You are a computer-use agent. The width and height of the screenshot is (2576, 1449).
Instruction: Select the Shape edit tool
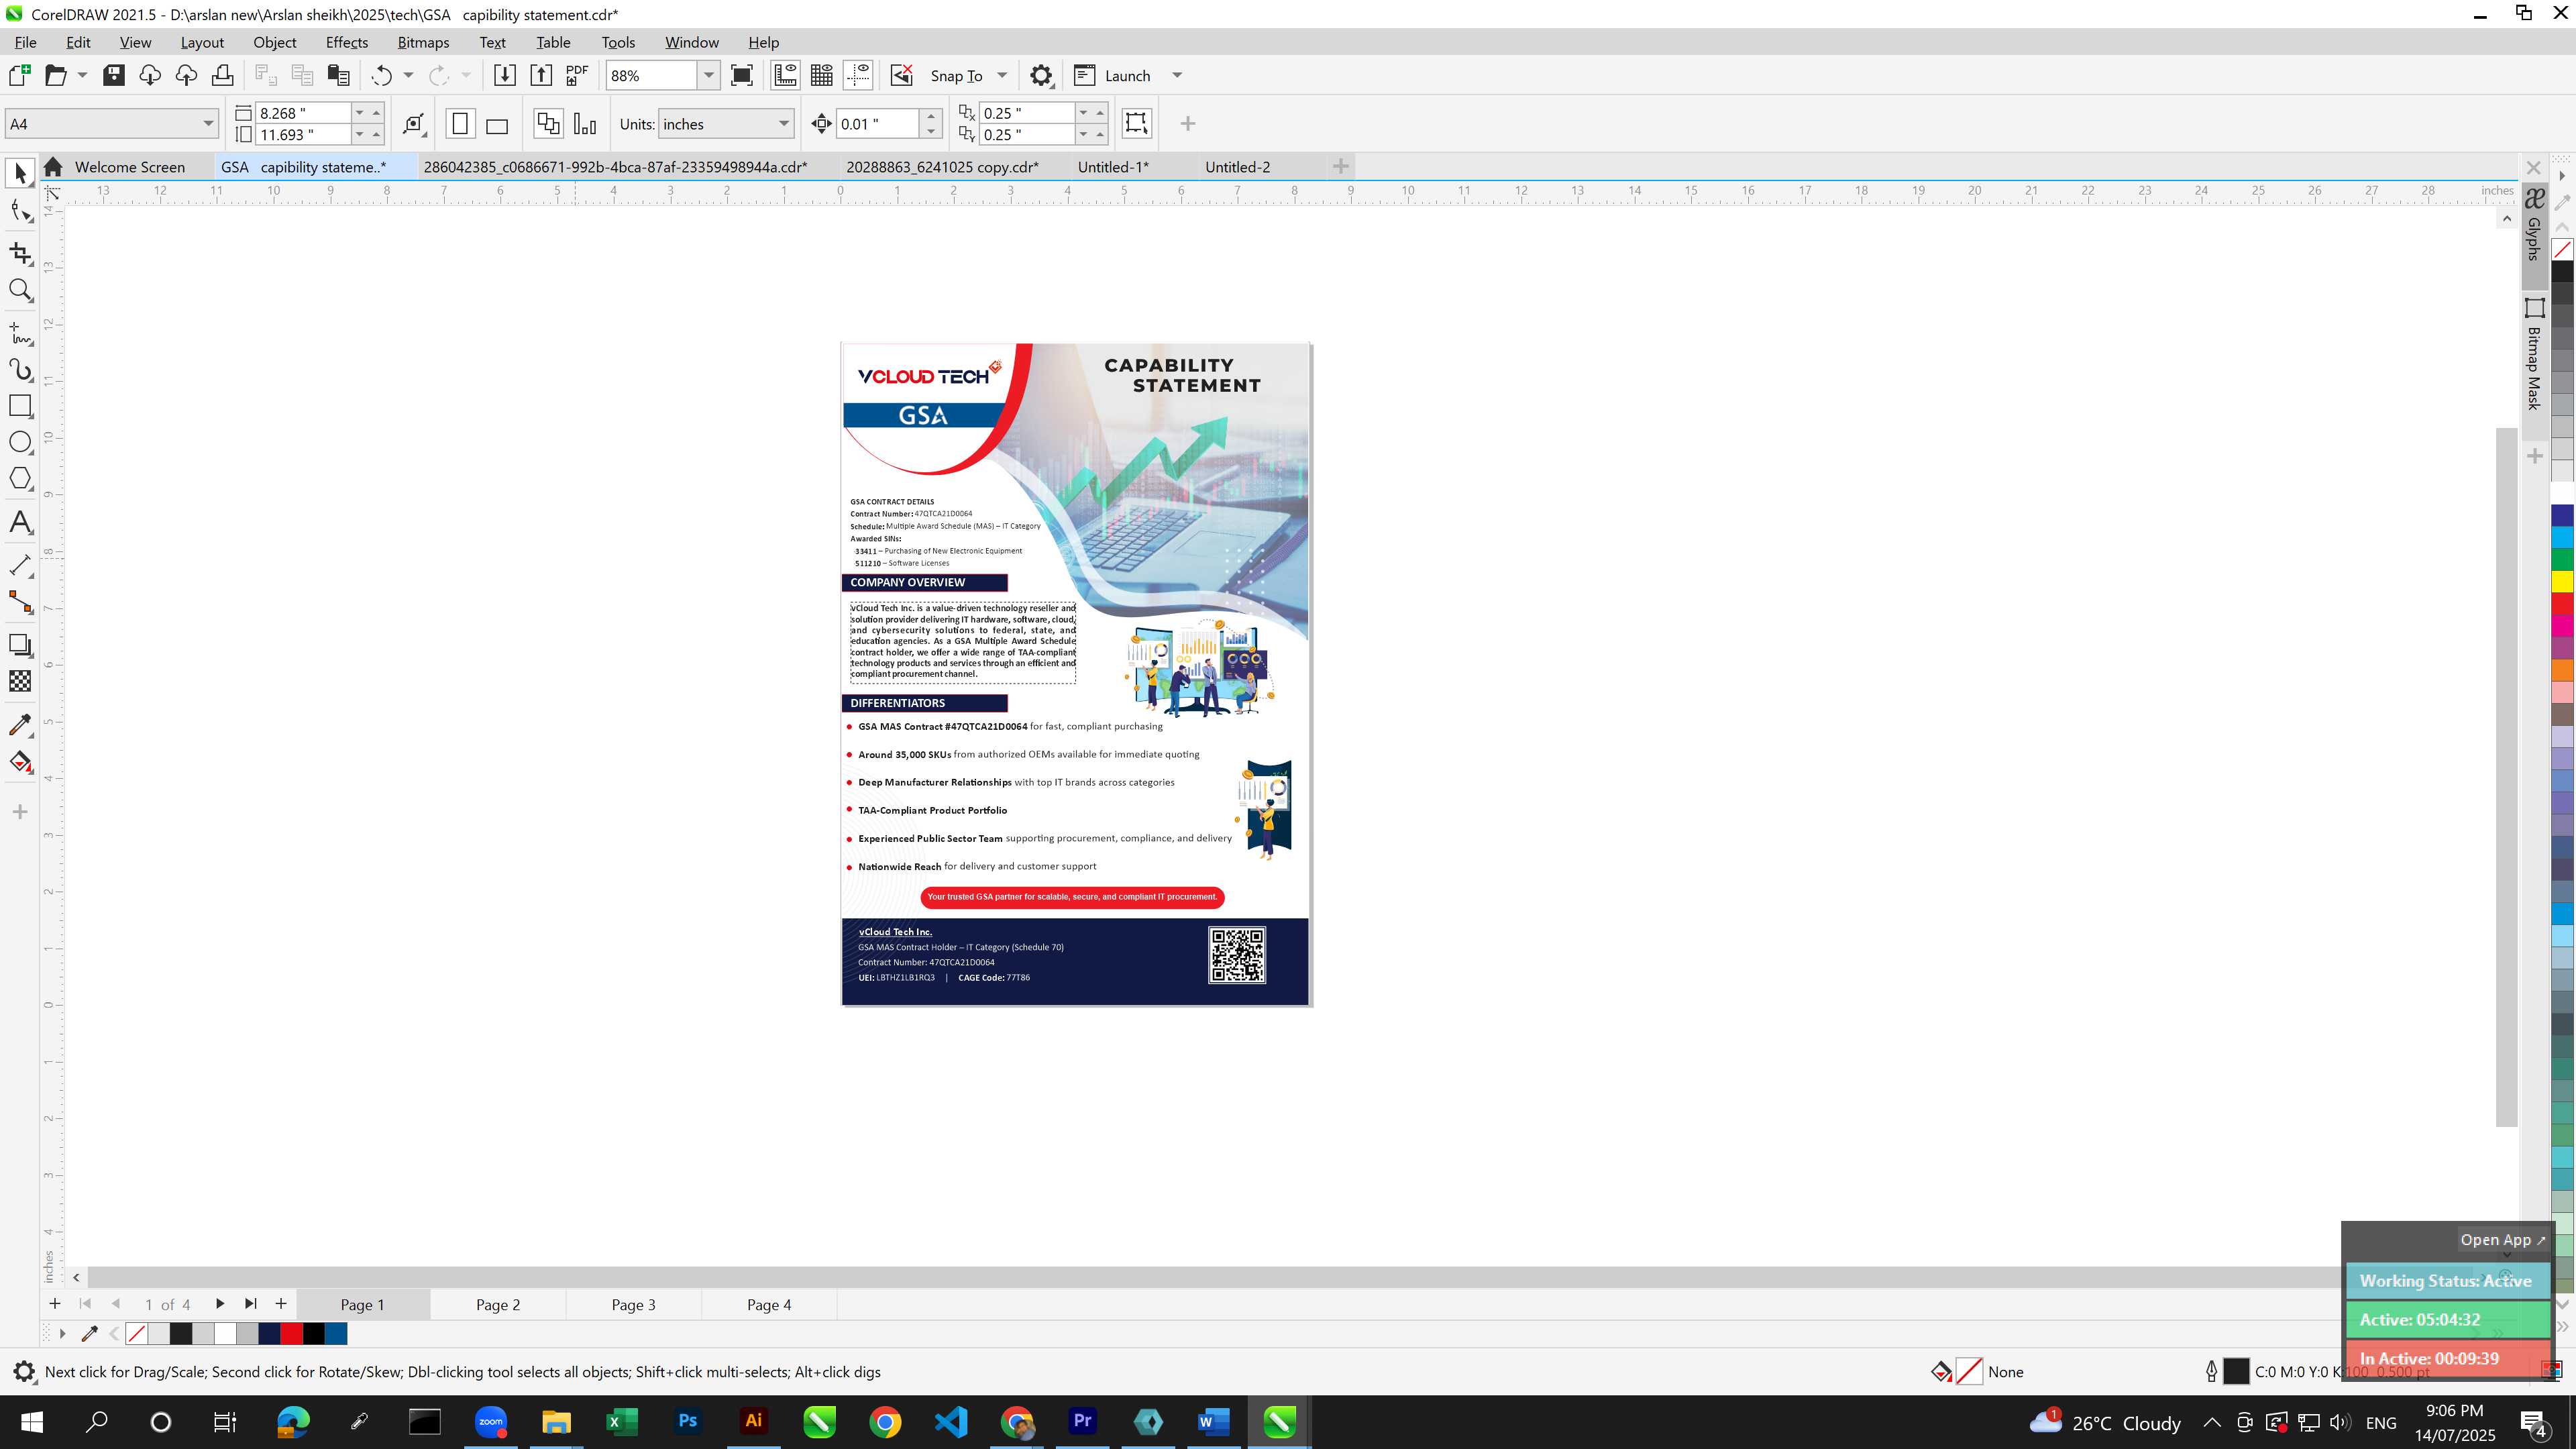tap(20, 210)
